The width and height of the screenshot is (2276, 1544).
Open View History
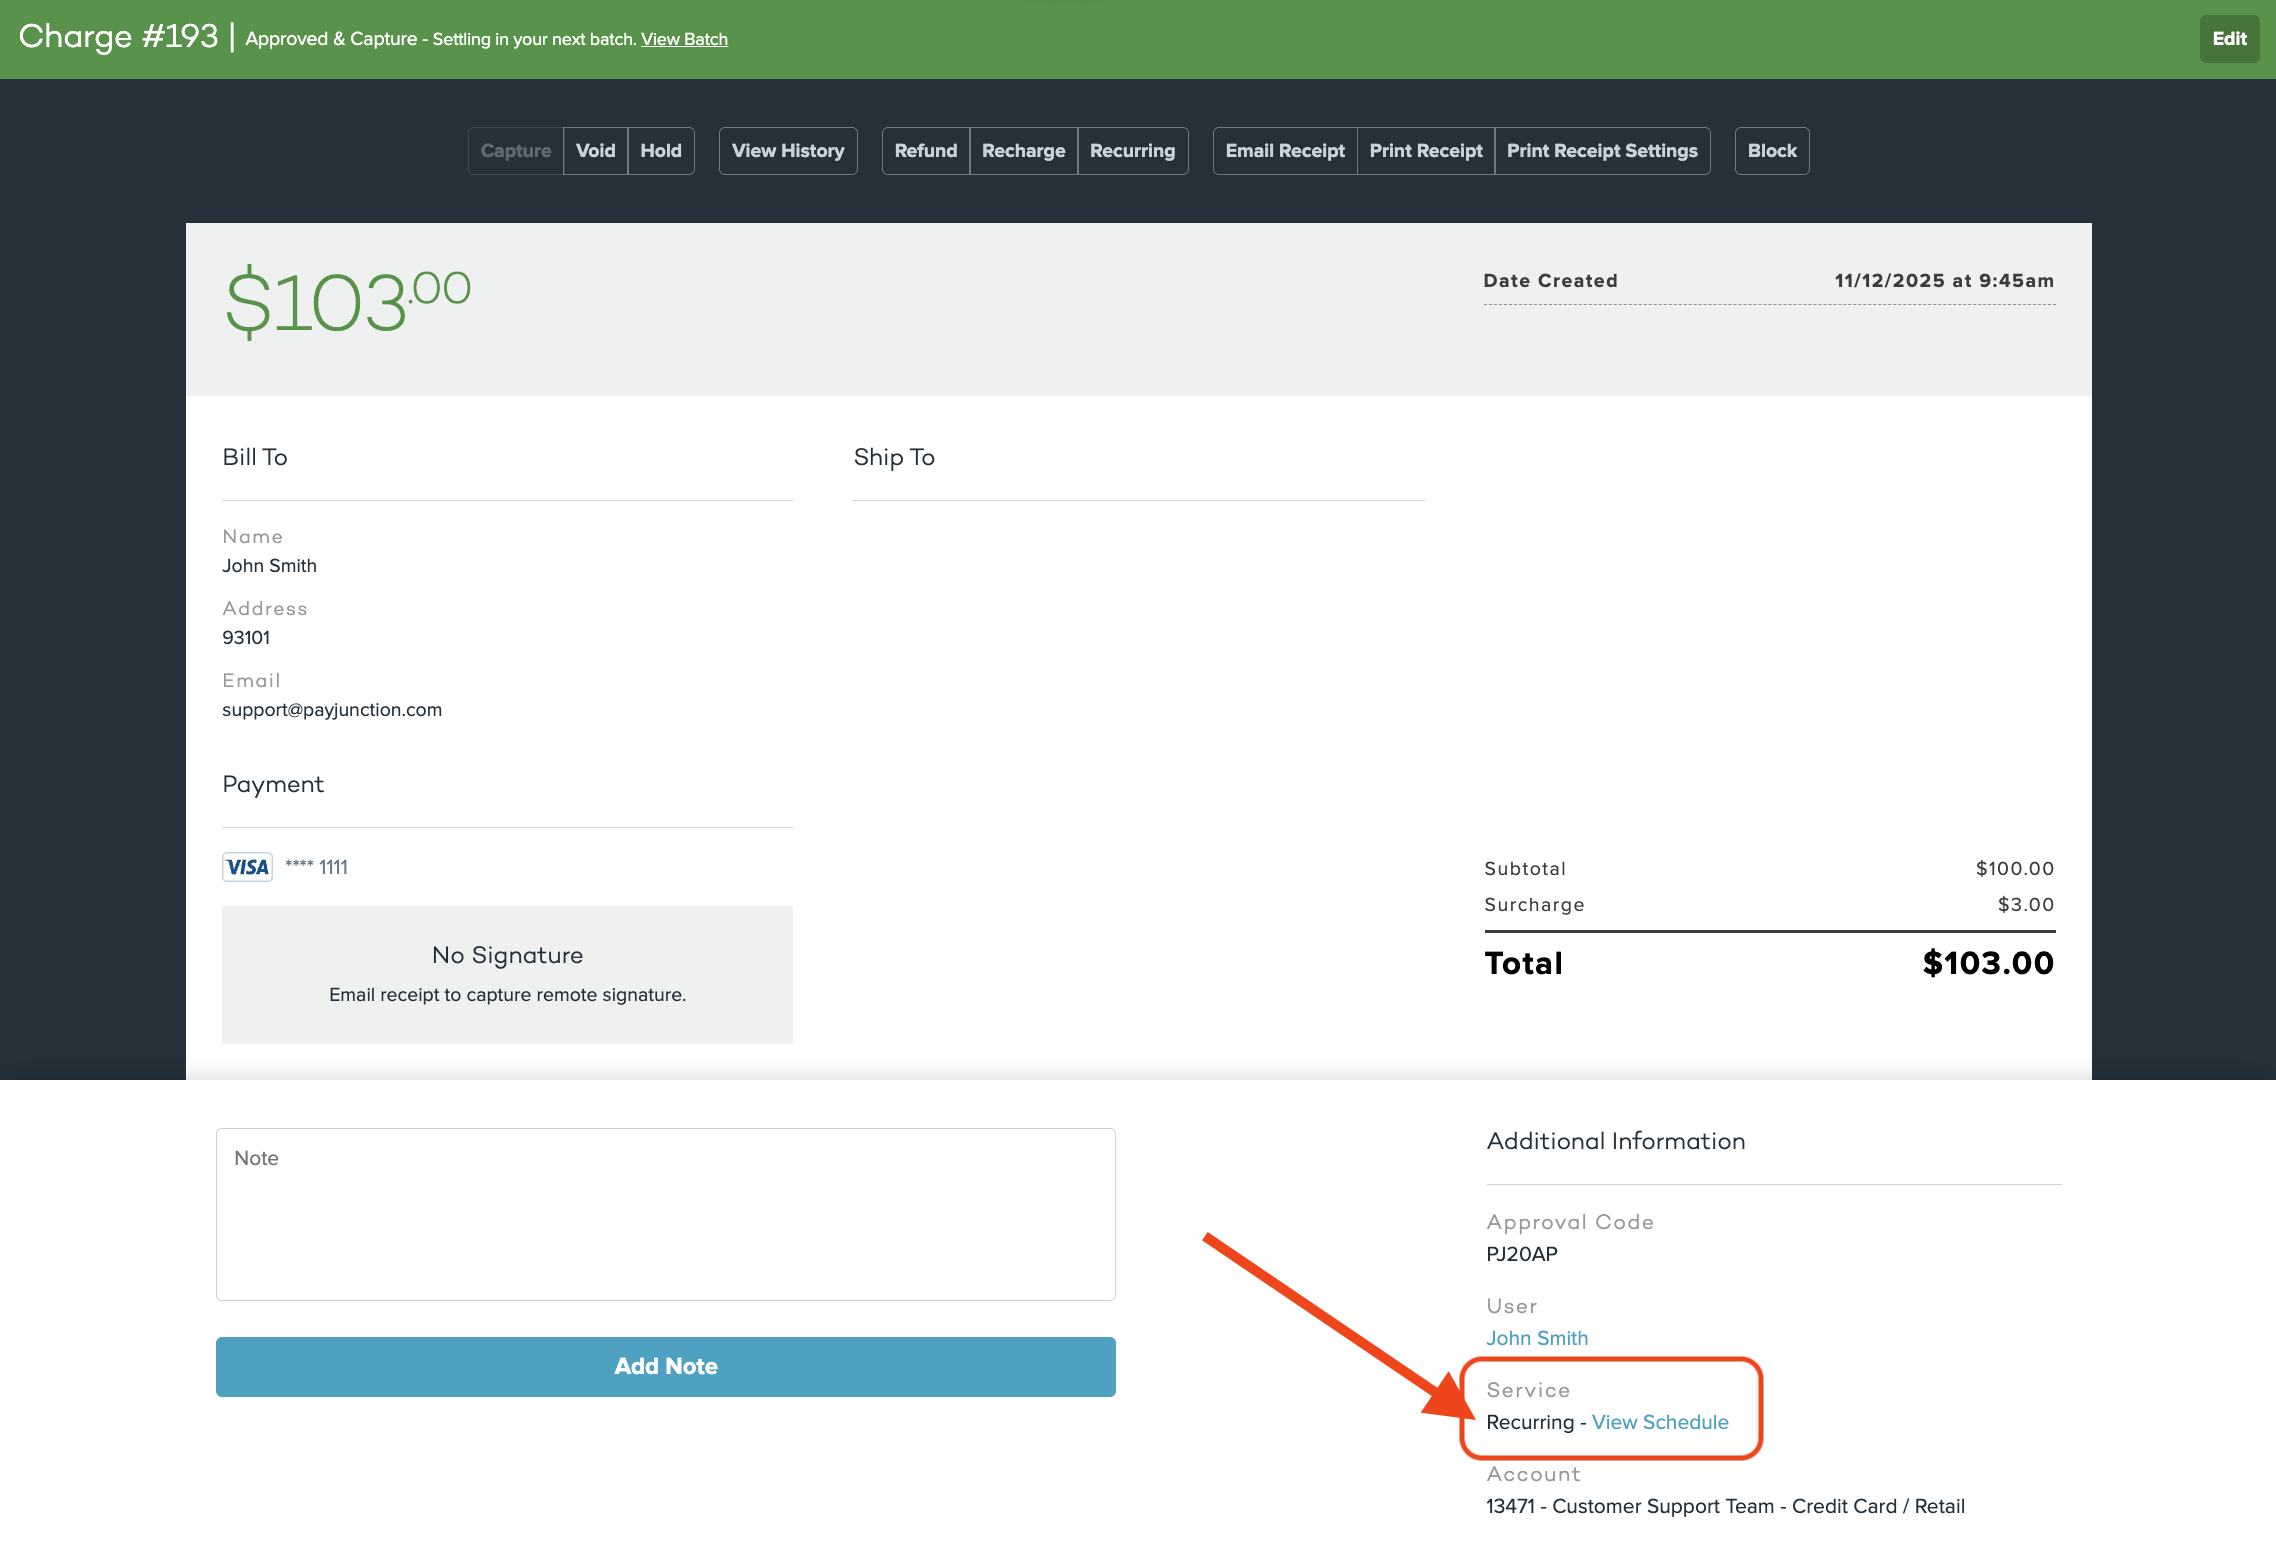click(788, 151)
